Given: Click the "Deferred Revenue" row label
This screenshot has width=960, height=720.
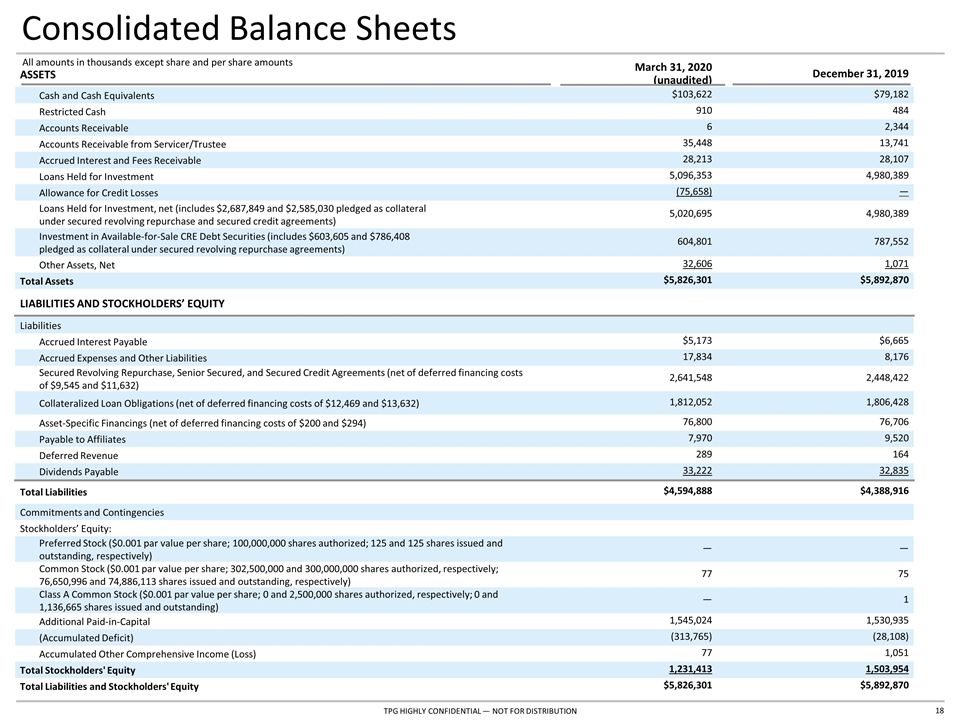Looking at the screenshot, I should point(78,456).
